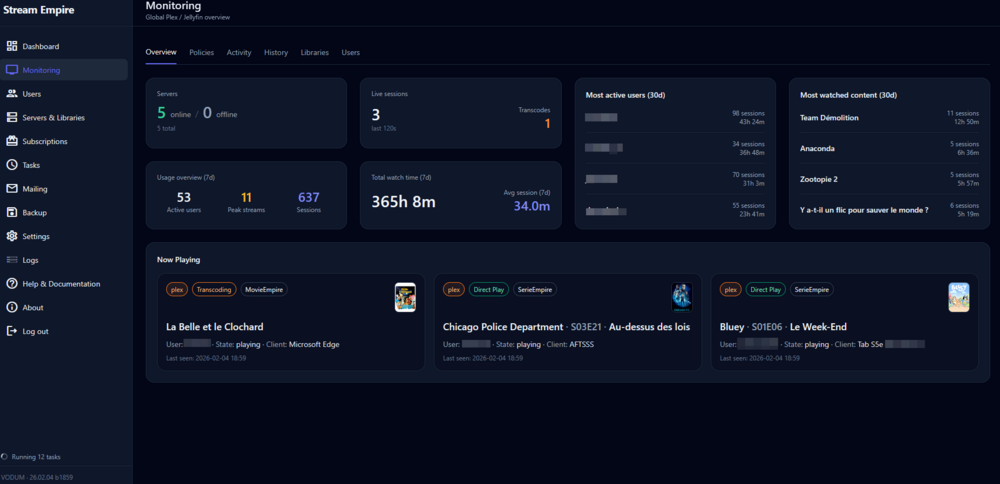Viewport: 1000px width, 484px height.
Task: Switch to the Libraries tab
Action: pos(315,52)
